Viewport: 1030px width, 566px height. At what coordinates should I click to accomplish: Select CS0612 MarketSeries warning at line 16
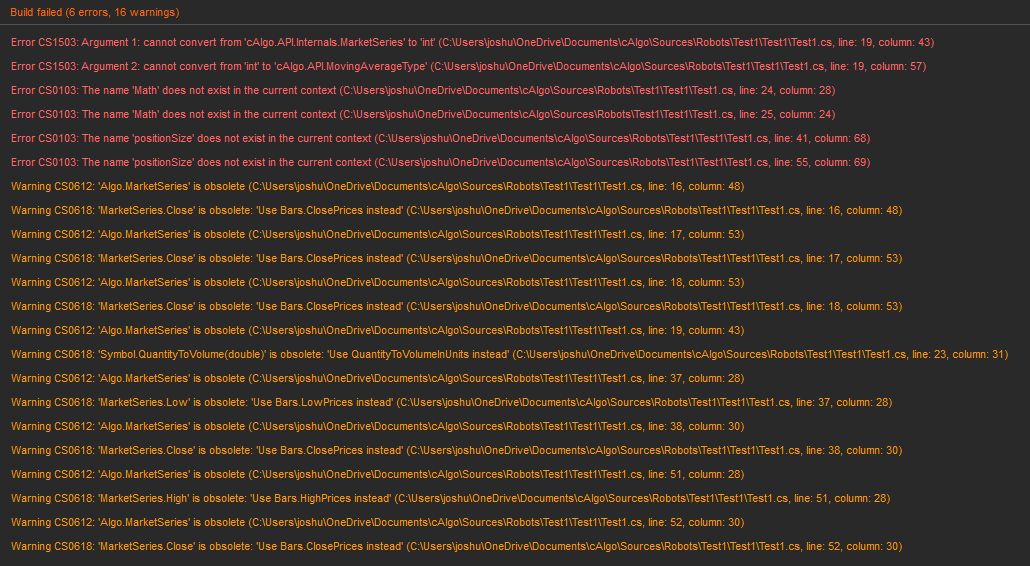[377, 186]
